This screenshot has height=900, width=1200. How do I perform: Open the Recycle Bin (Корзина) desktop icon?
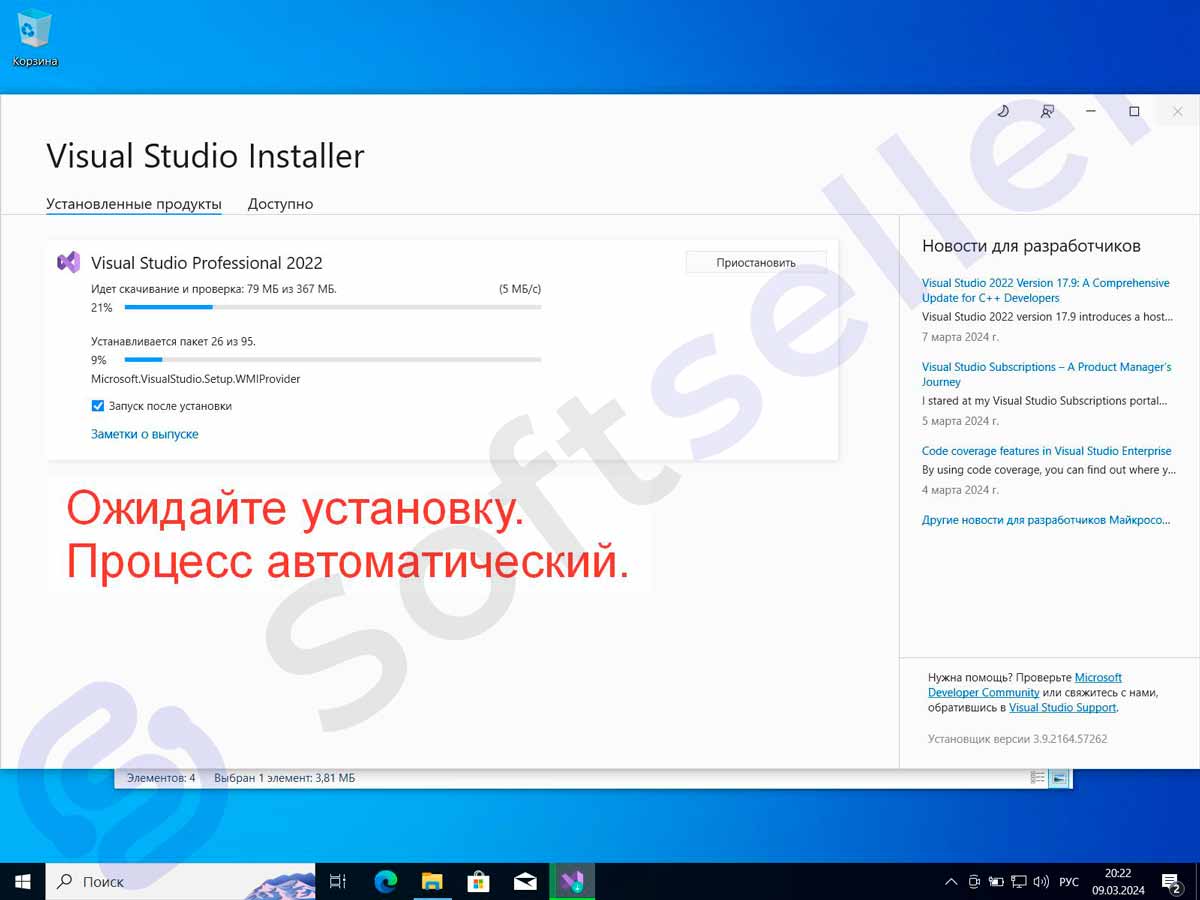tap(35, 37)
